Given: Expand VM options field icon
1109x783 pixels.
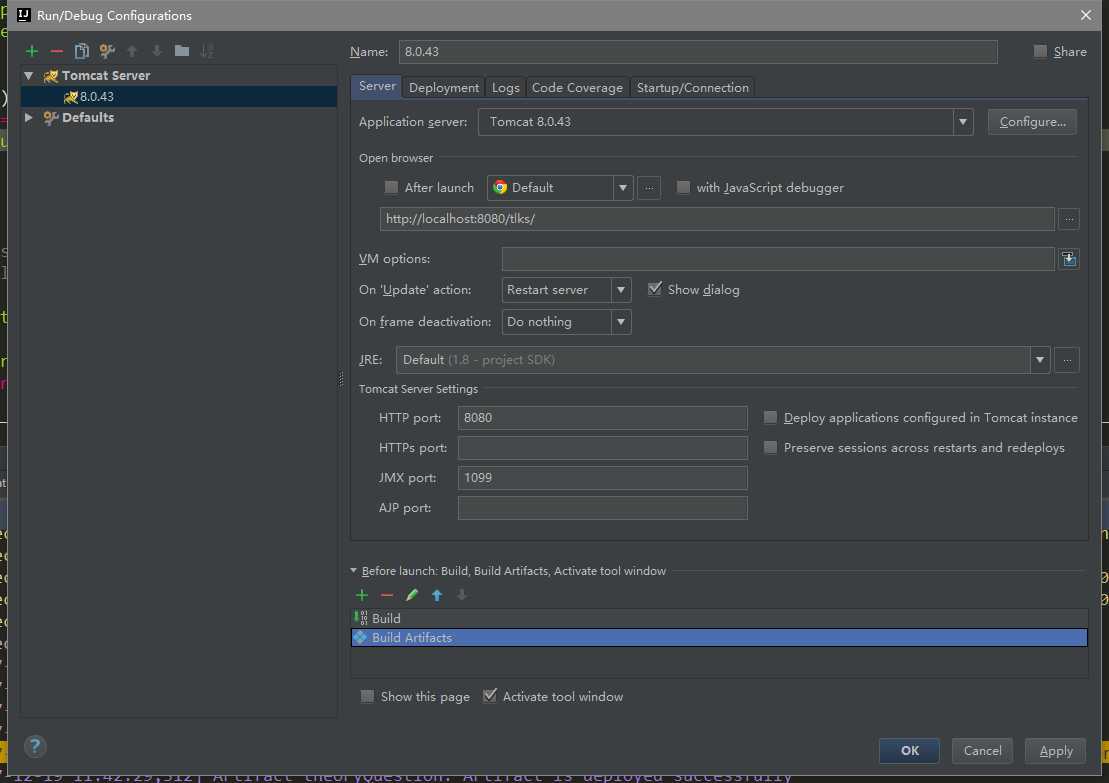Looking at the screenshot, I should click(x=1069, y=259).
